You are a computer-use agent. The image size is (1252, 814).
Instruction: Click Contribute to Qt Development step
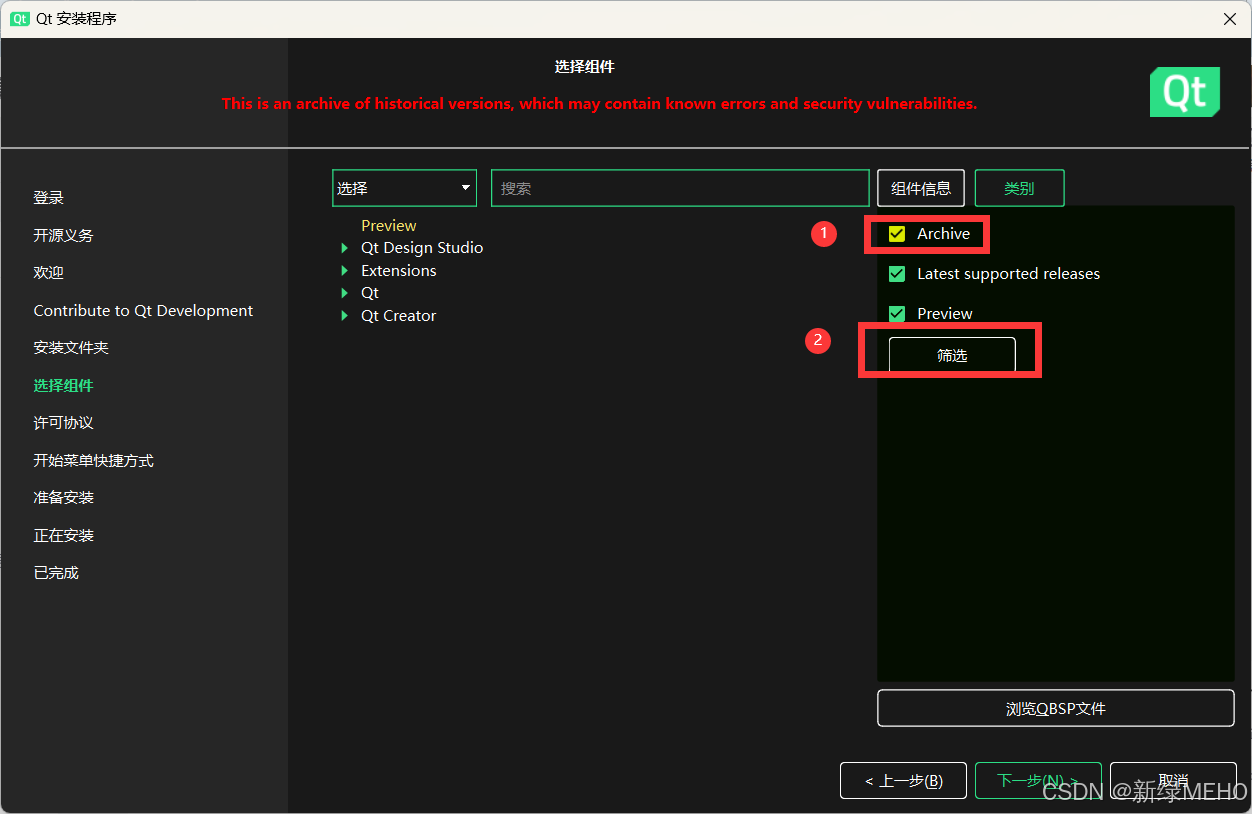(143, 311)
